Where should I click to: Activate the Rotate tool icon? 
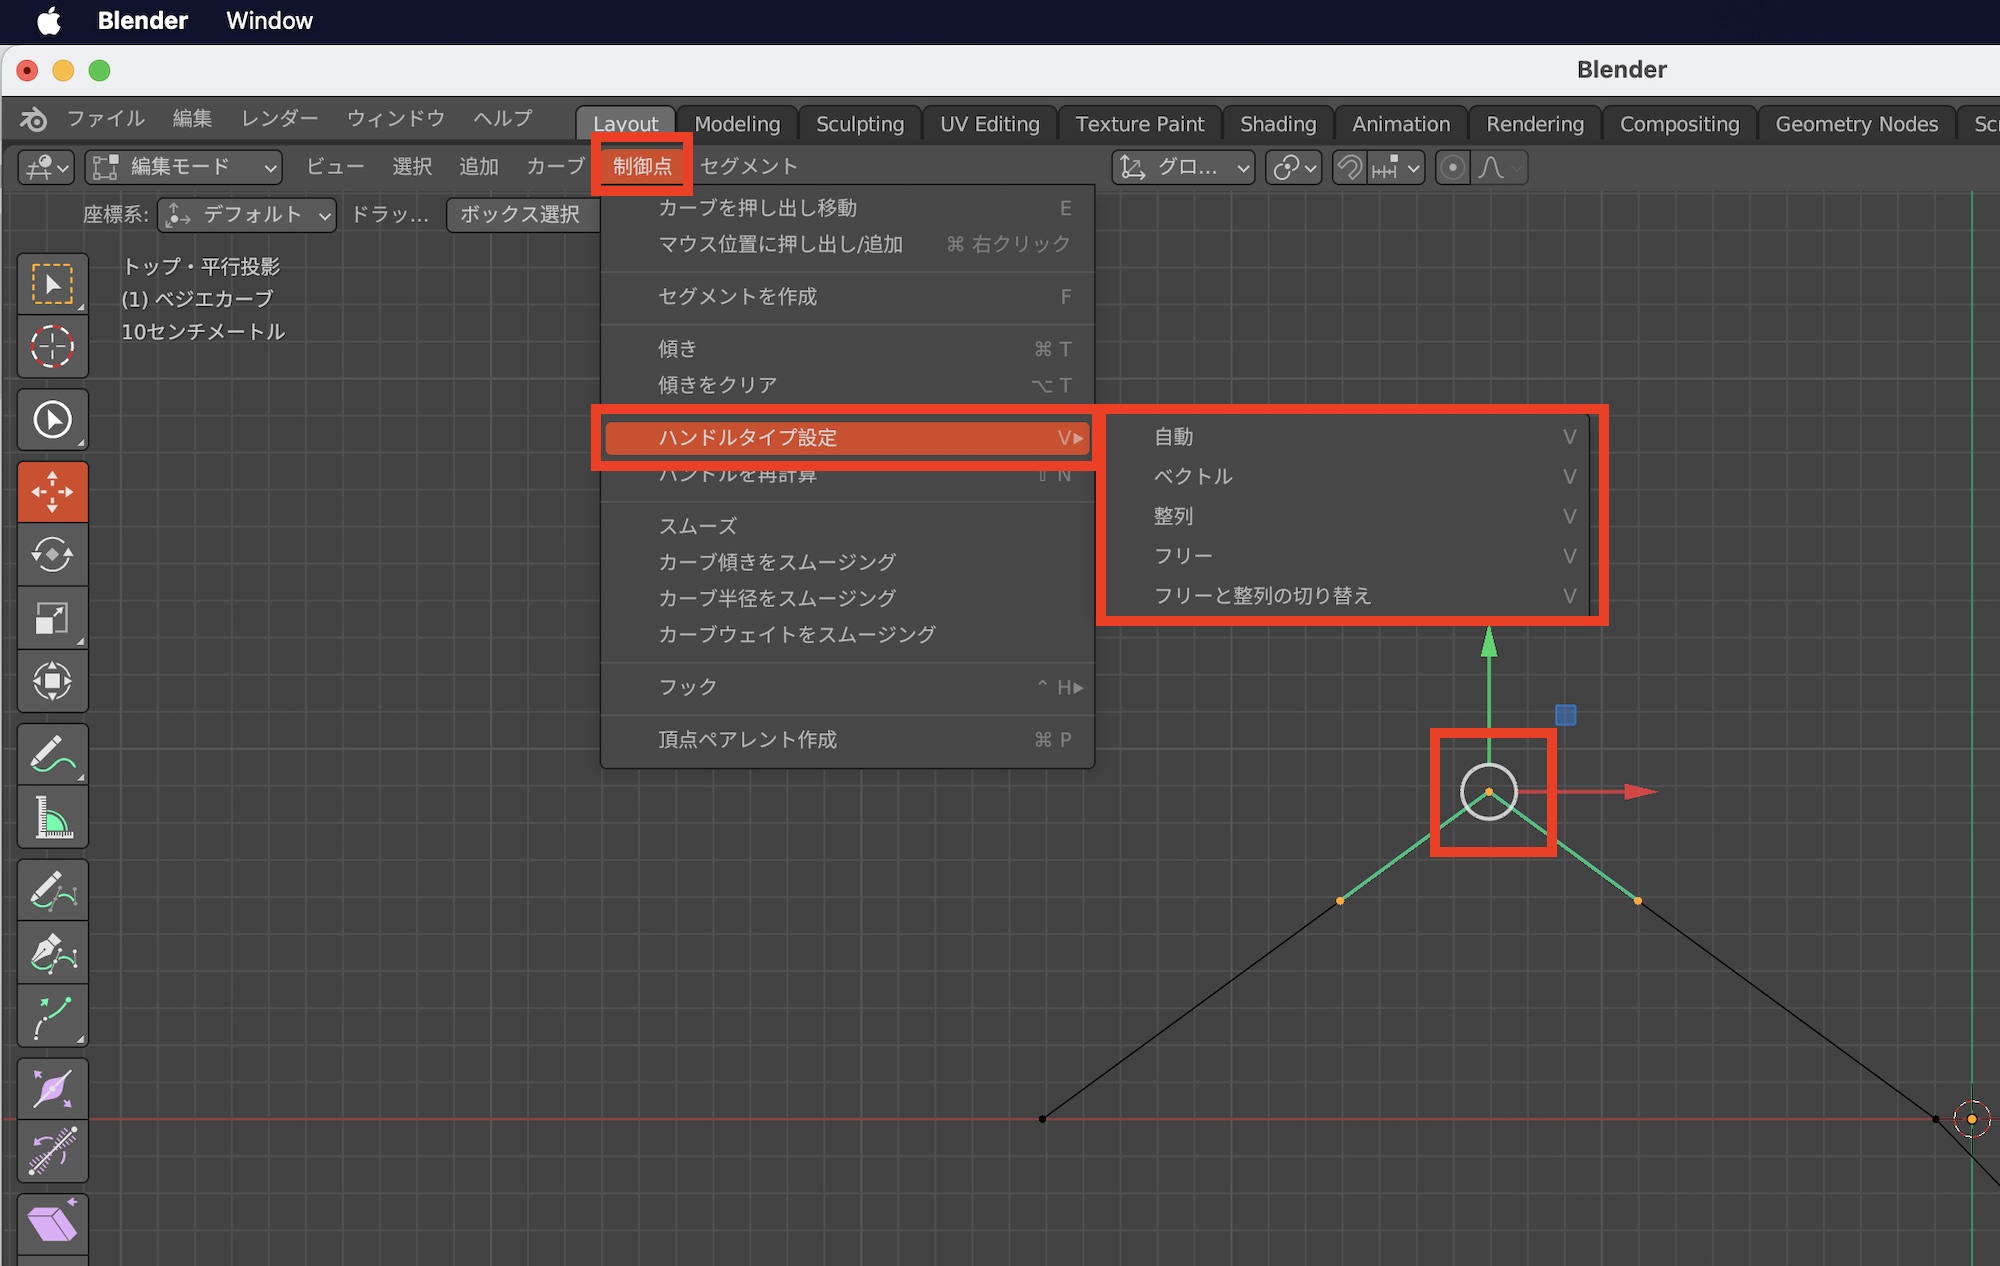pos(52,554)
